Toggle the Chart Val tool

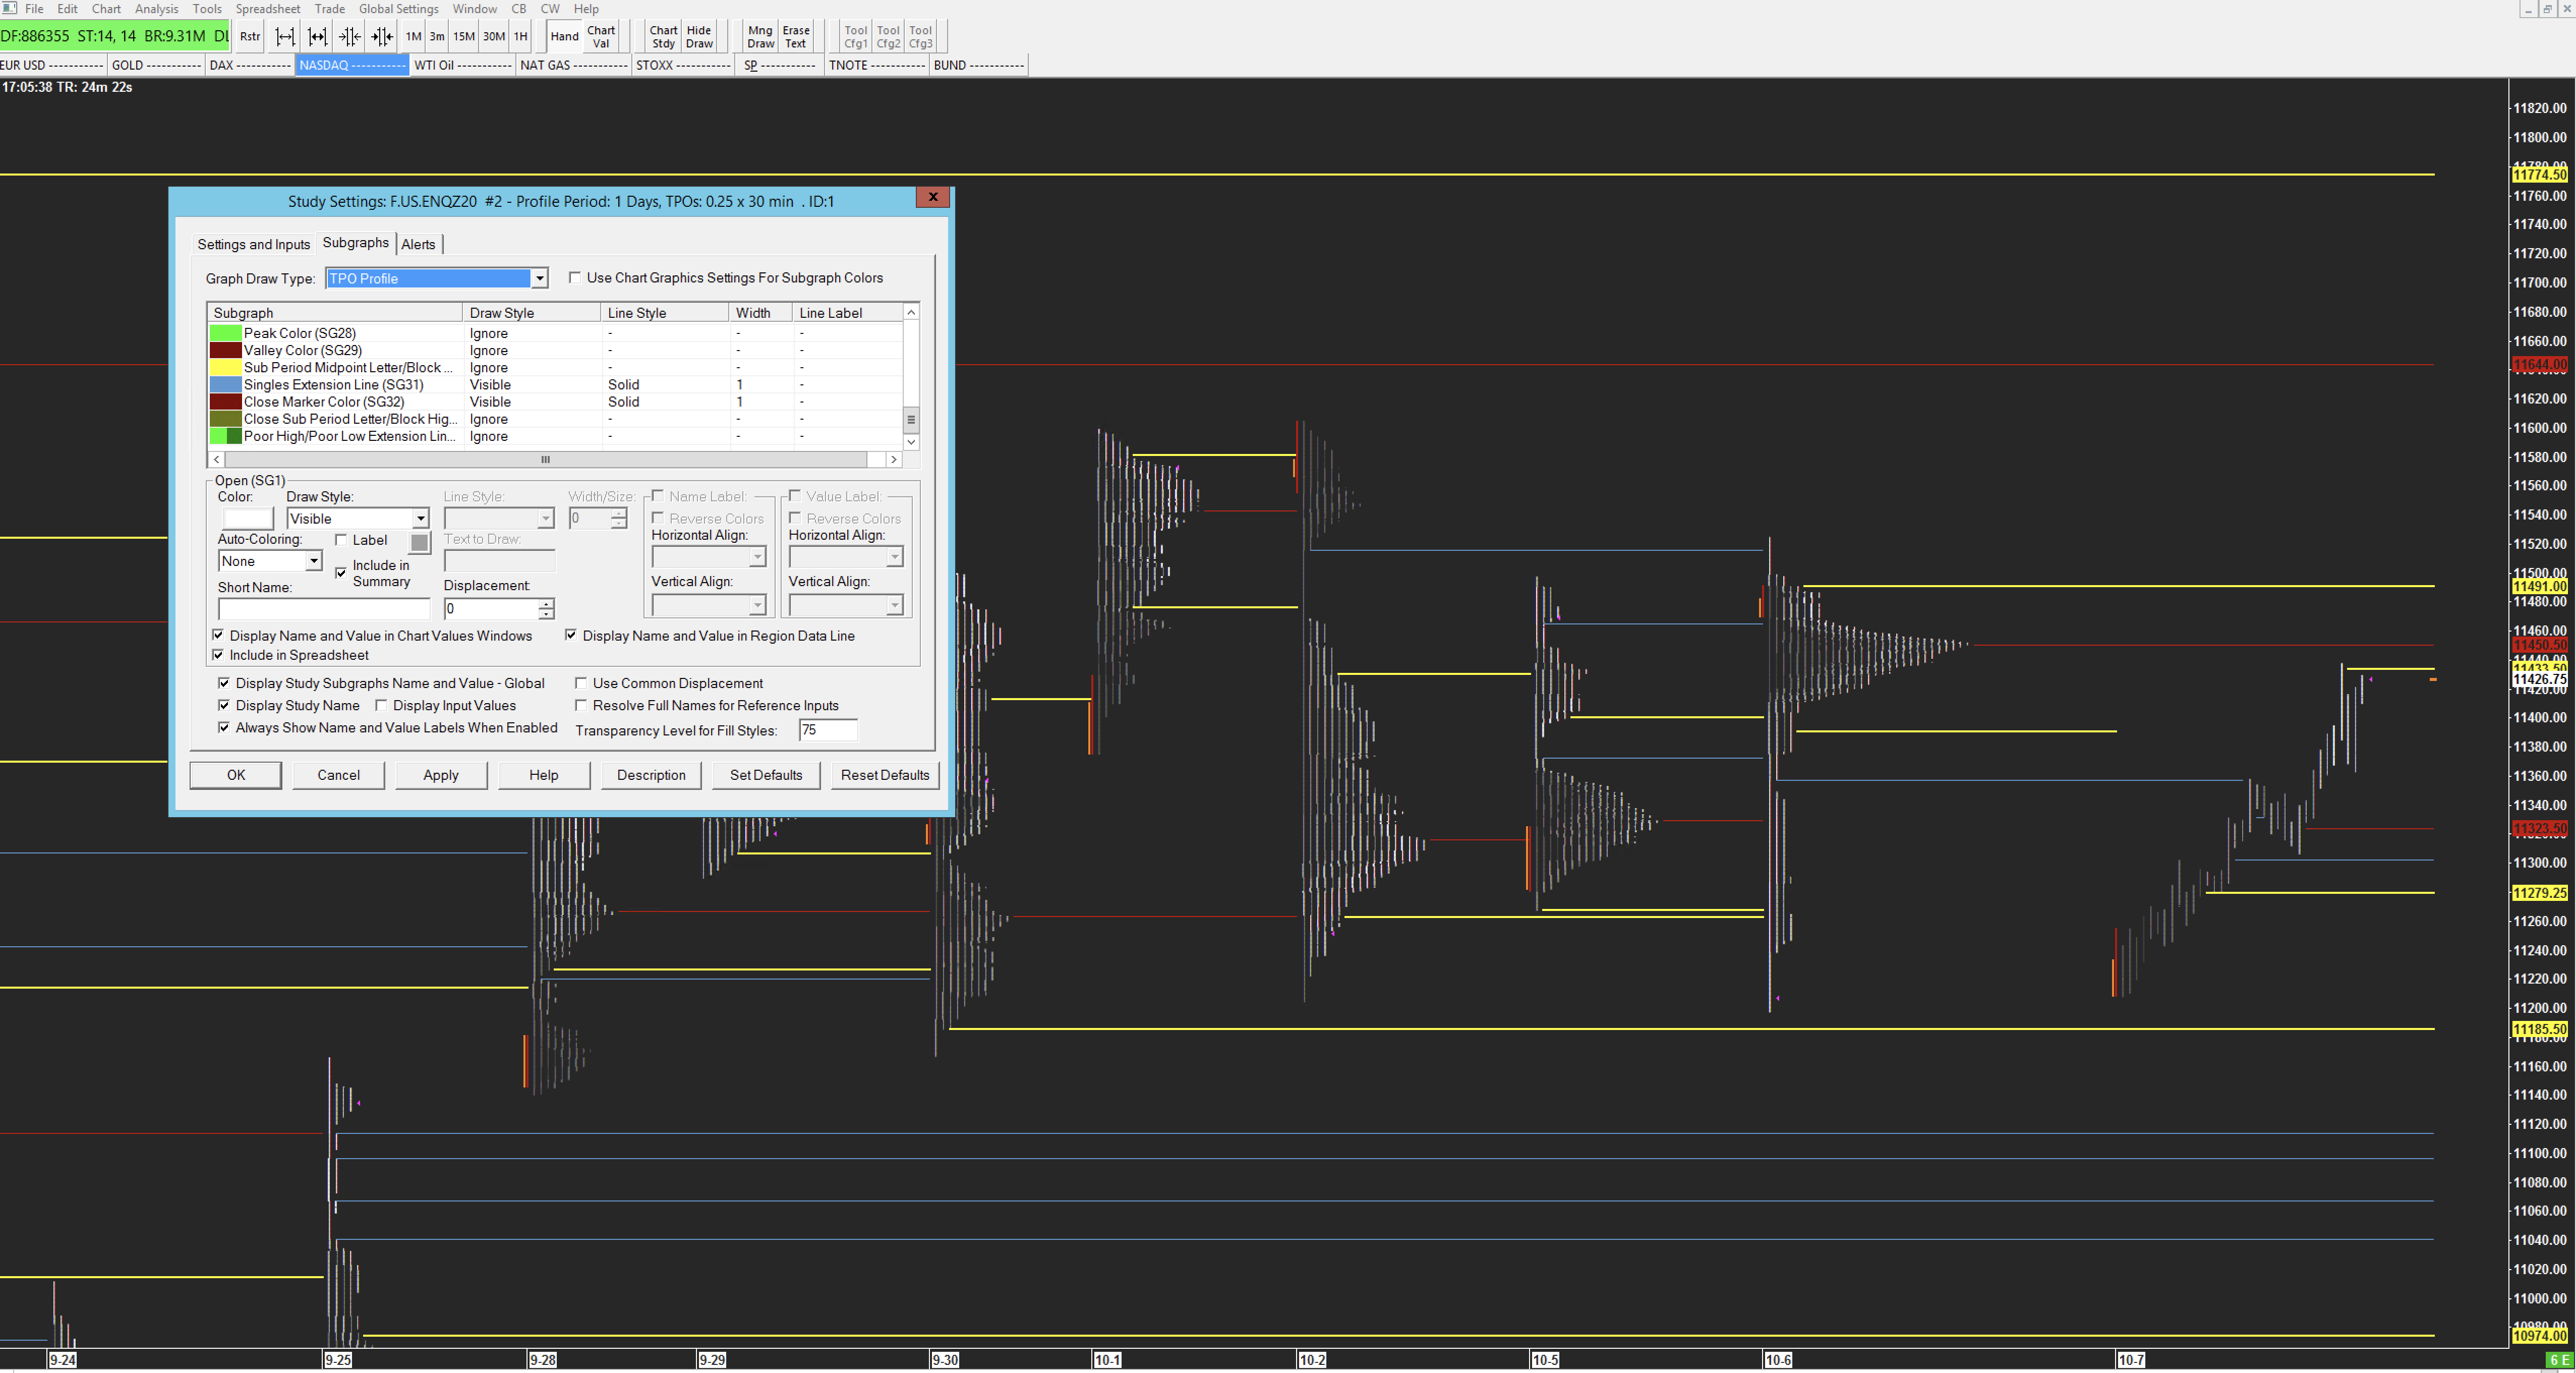[601, 36]
